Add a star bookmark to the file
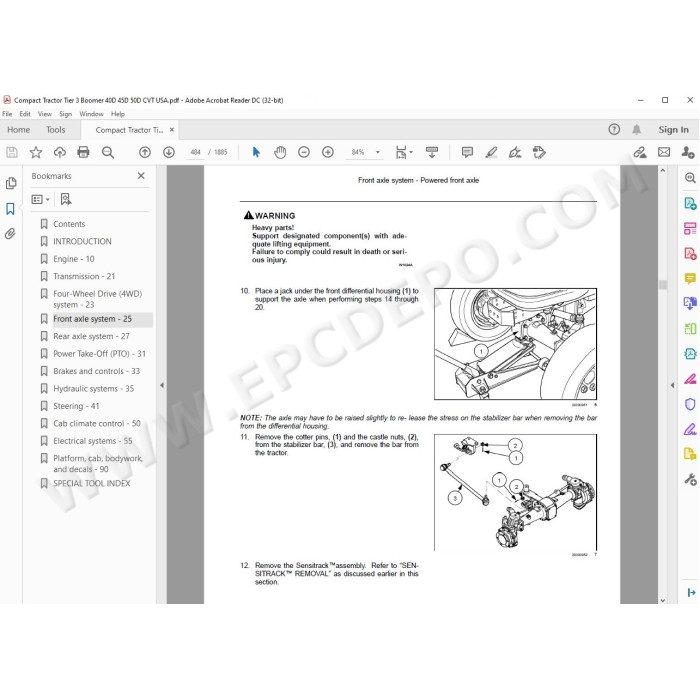The image size is (700, 700). (36, 152)
